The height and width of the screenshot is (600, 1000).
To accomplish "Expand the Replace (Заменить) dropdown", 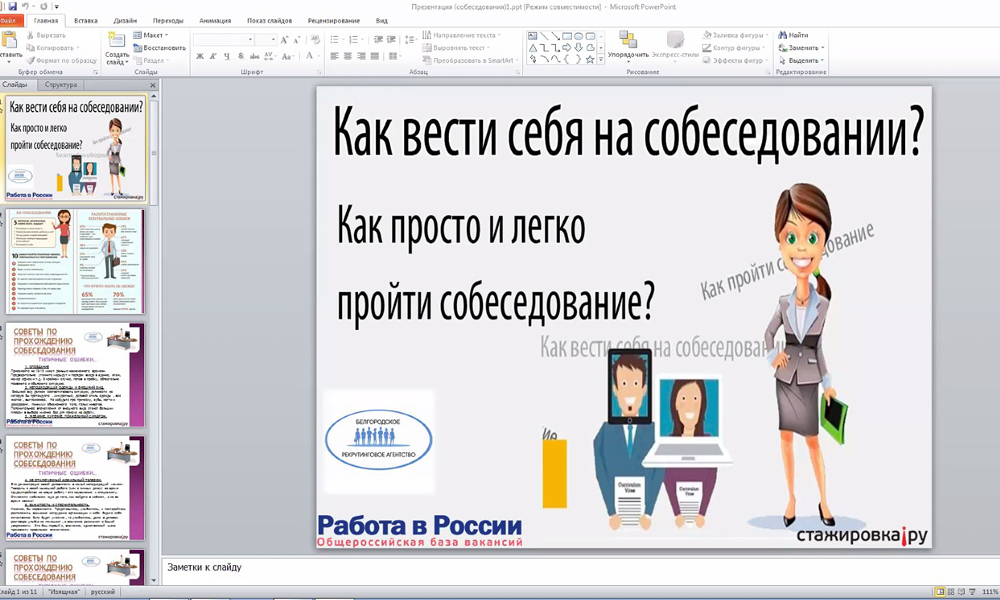I will pos(822,47).
